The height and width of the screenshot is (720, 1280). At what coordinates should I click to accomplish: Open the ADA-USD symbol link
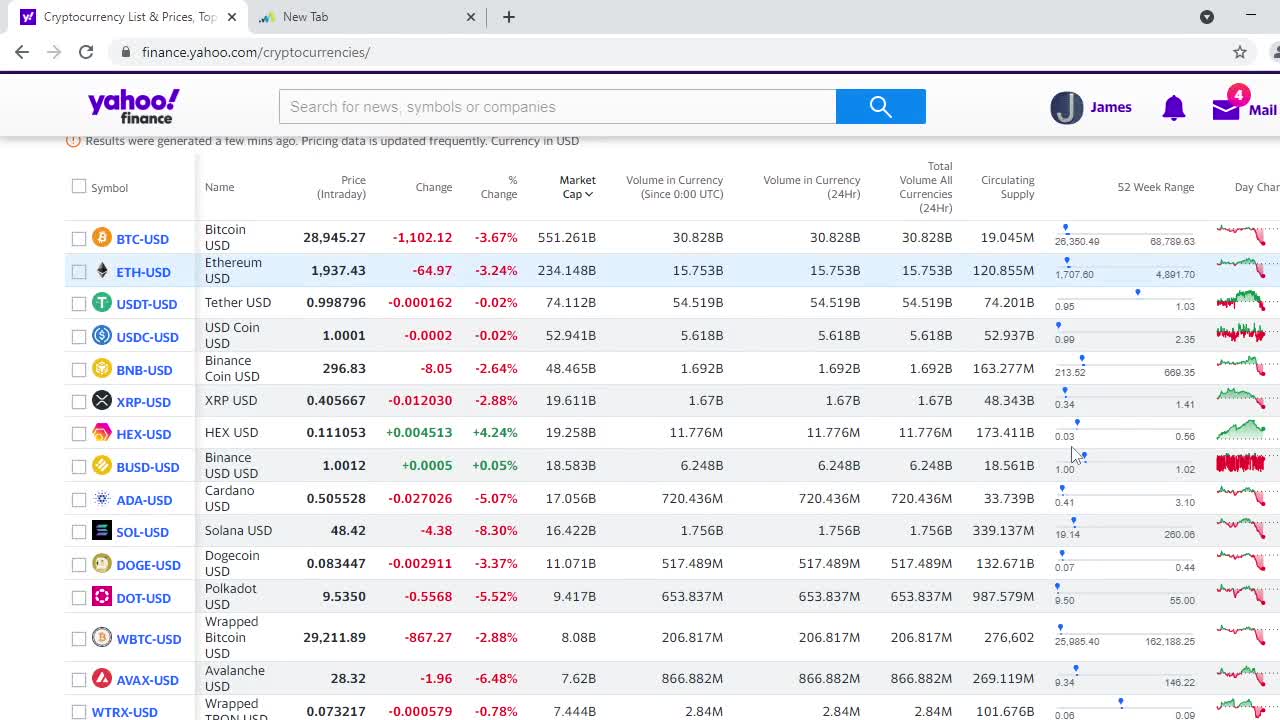[144, 500]
